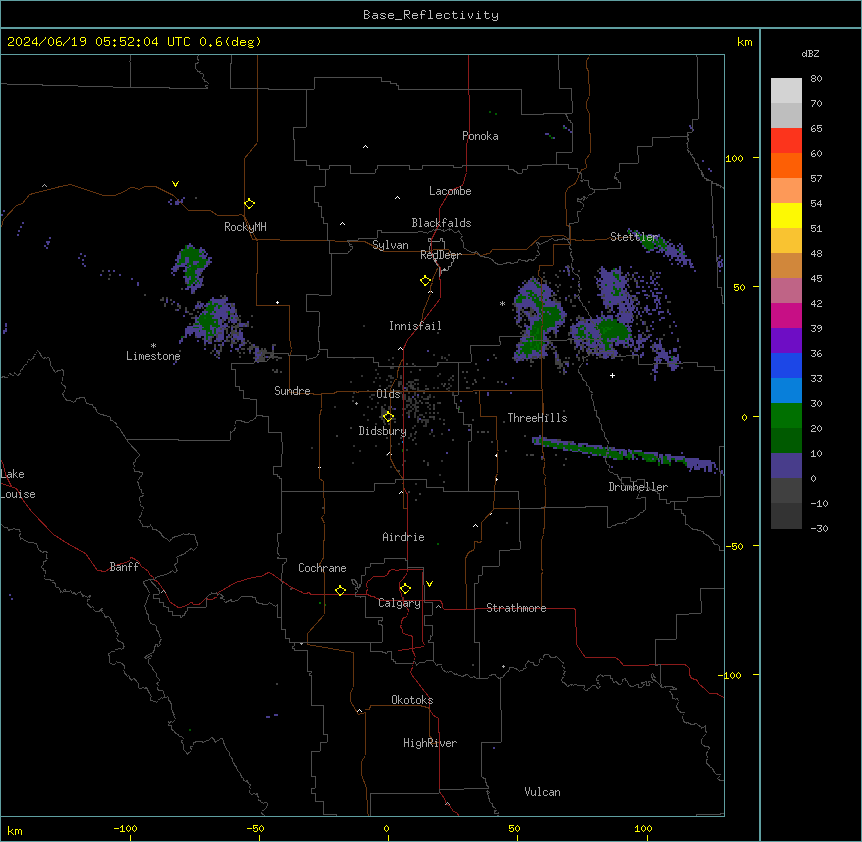Click the yellow 54 dBZ legend swatch

[786, 215]
